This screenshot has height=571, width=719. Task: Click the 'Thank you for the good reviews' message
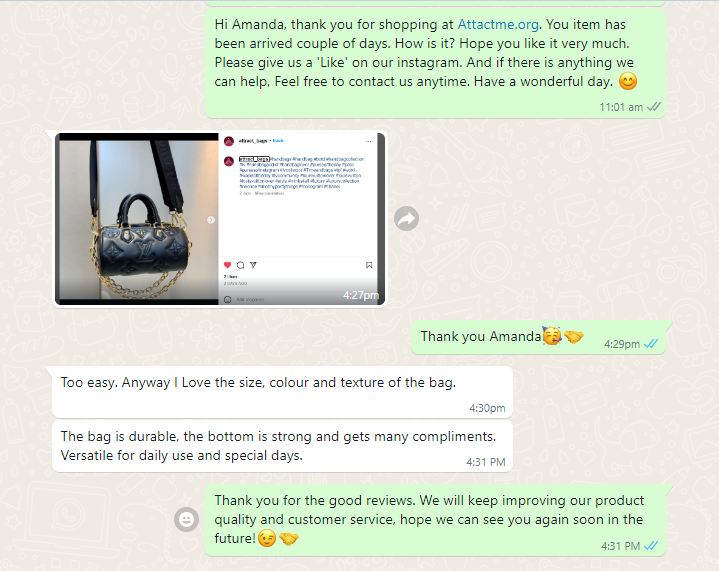(x=435, y=520)
